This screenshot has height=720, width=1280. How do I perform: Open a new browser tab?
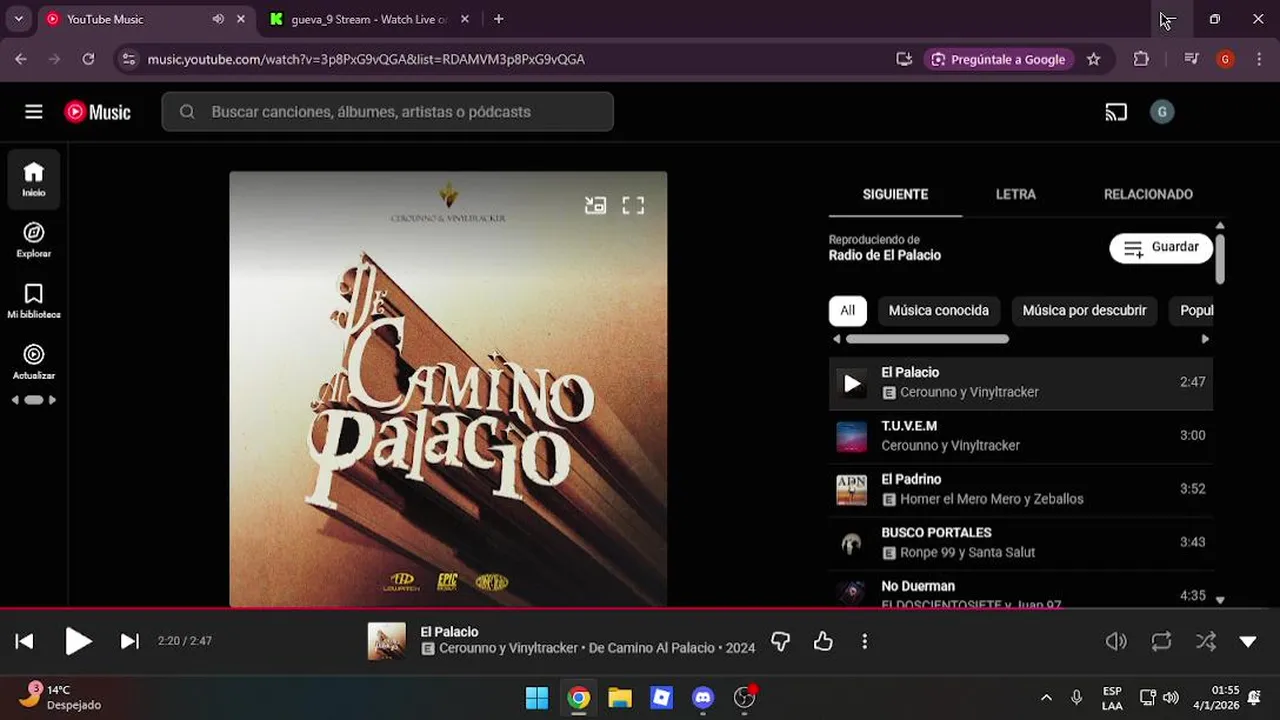[499, 19]
